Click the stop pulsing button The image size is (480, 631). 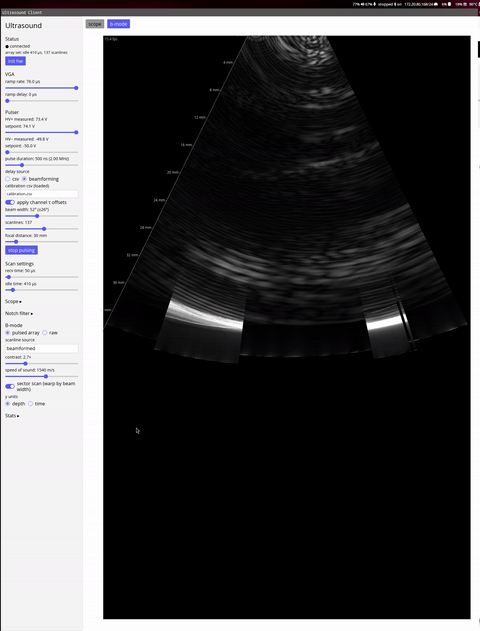click(21, 250)
